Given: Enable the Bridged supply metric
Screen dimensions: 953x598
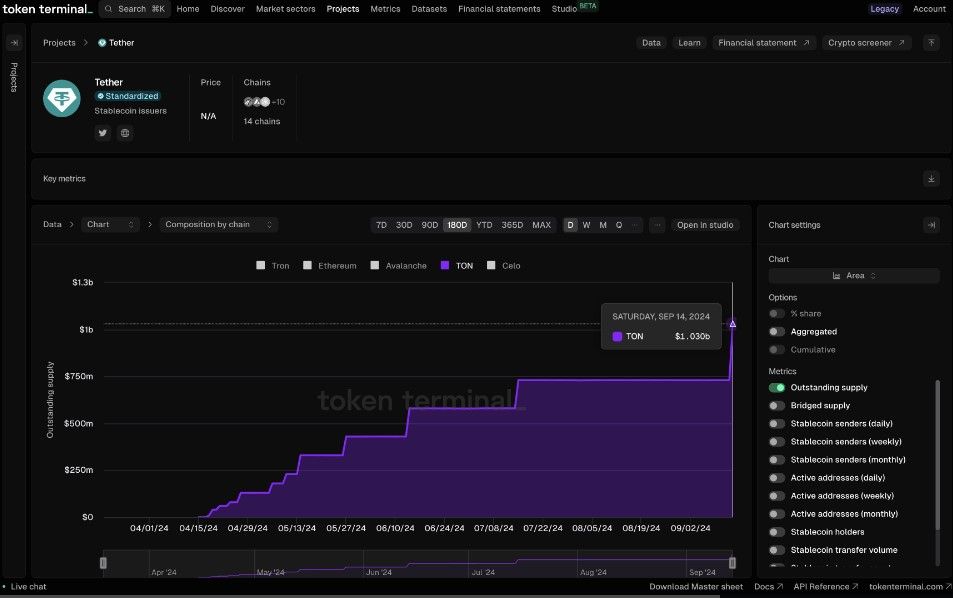Looking at the screenshot, I should [776, 405].
